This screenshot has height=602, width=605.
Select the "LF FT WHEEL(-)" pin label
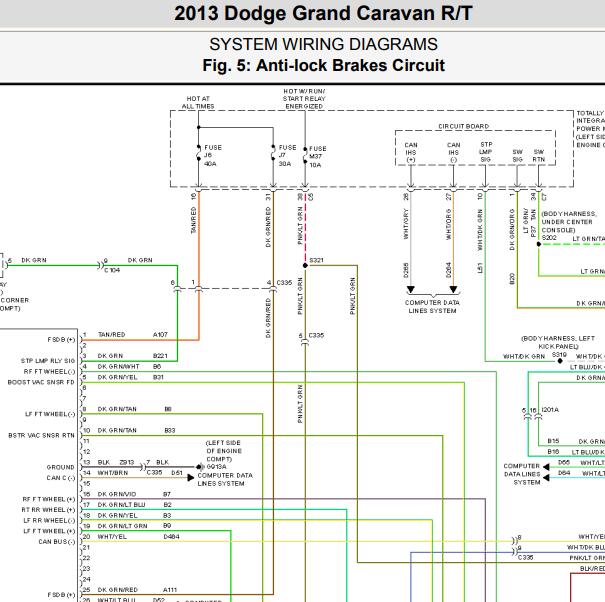[x=50, y=414]
